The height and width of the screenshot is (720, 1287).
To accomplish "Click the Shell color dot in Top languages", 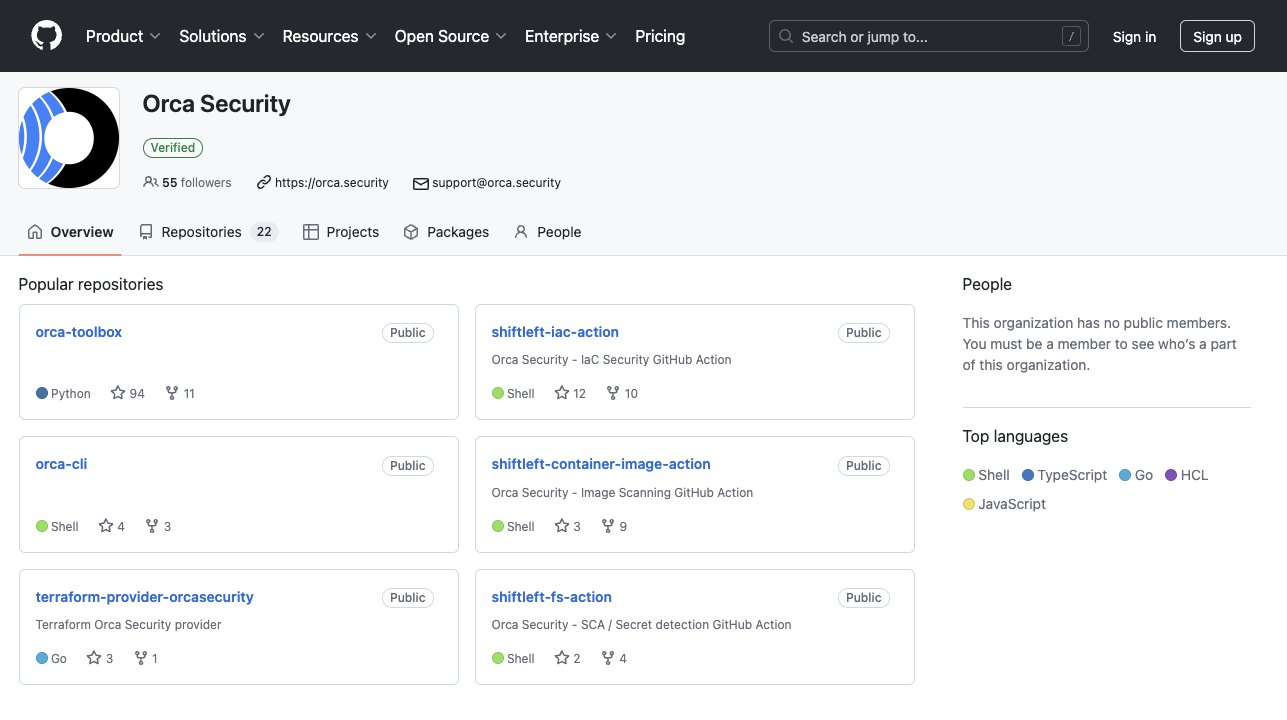I will pos(969,475).
